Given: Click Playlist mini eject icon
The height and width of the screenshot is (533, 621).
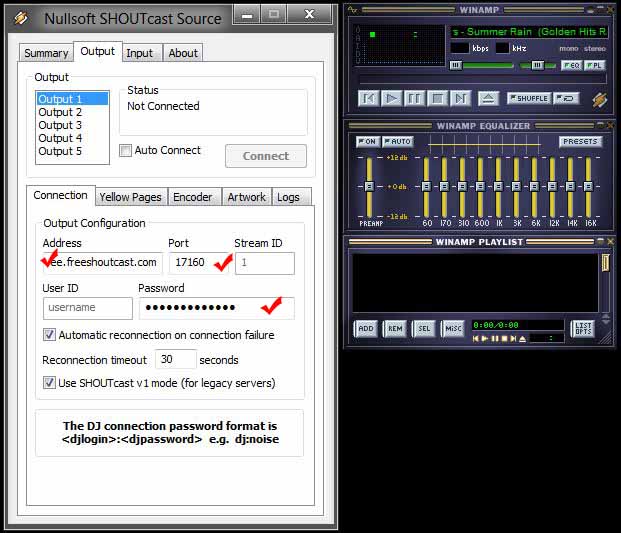Looking at the screenshot, I should 523,339.
